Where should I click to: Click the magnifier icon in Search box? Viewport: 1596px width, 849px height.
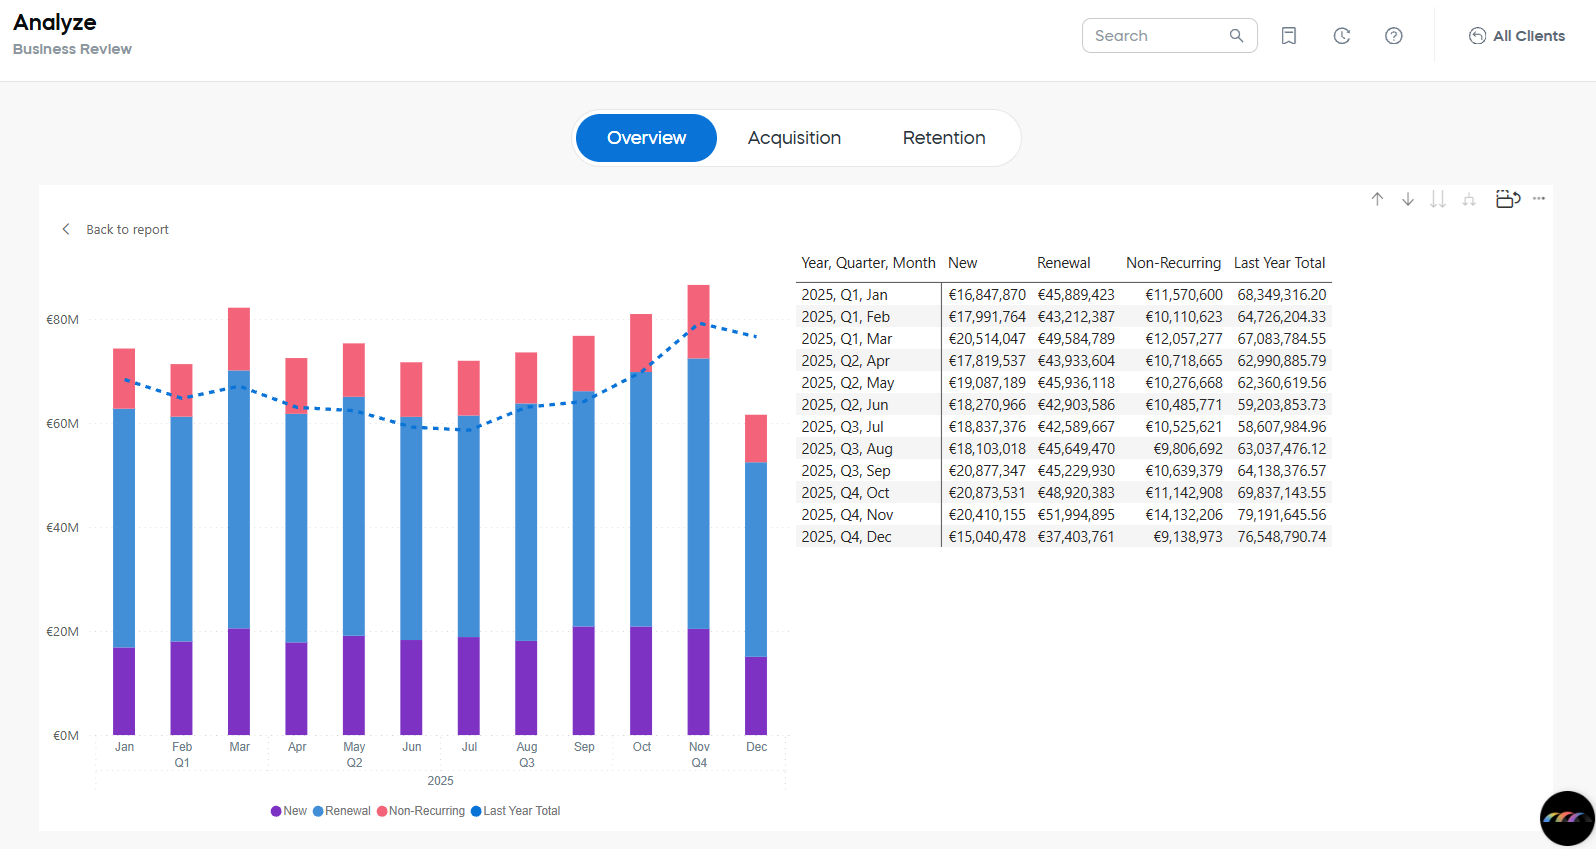pyautogui.click(x=1236, y=36)
